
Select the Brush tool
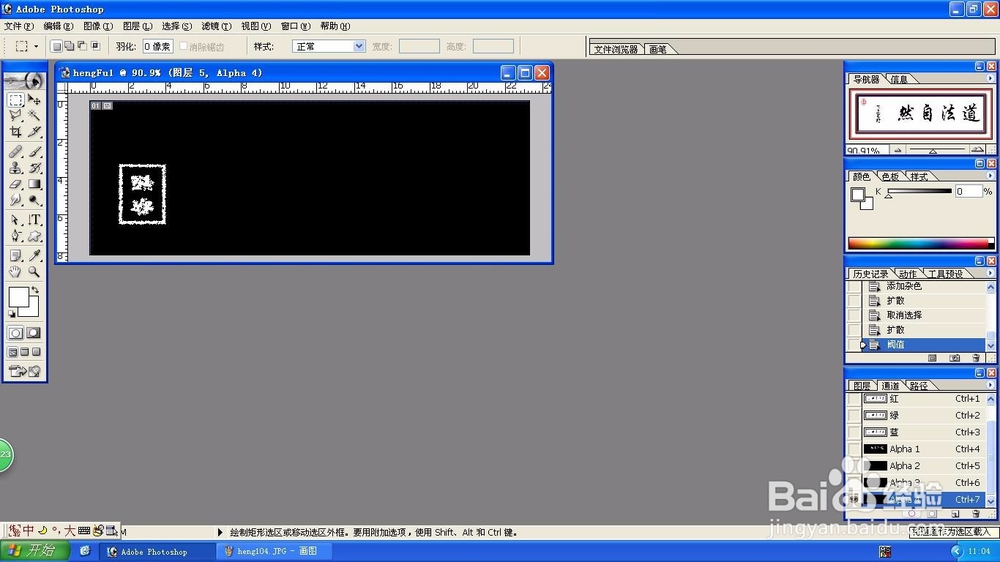pos(34,152)
